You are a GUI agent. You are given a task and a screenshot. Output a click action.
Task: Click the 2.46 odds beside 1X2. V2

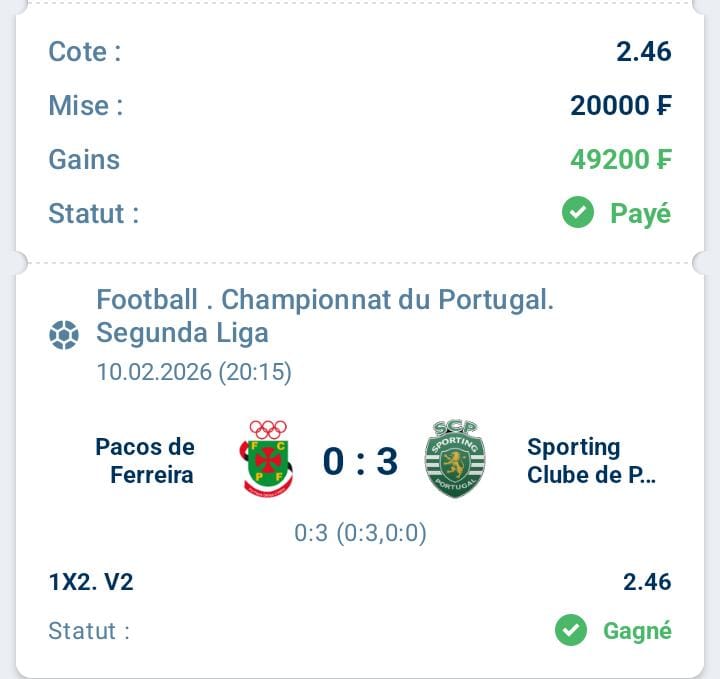click(x=646, y=582)
